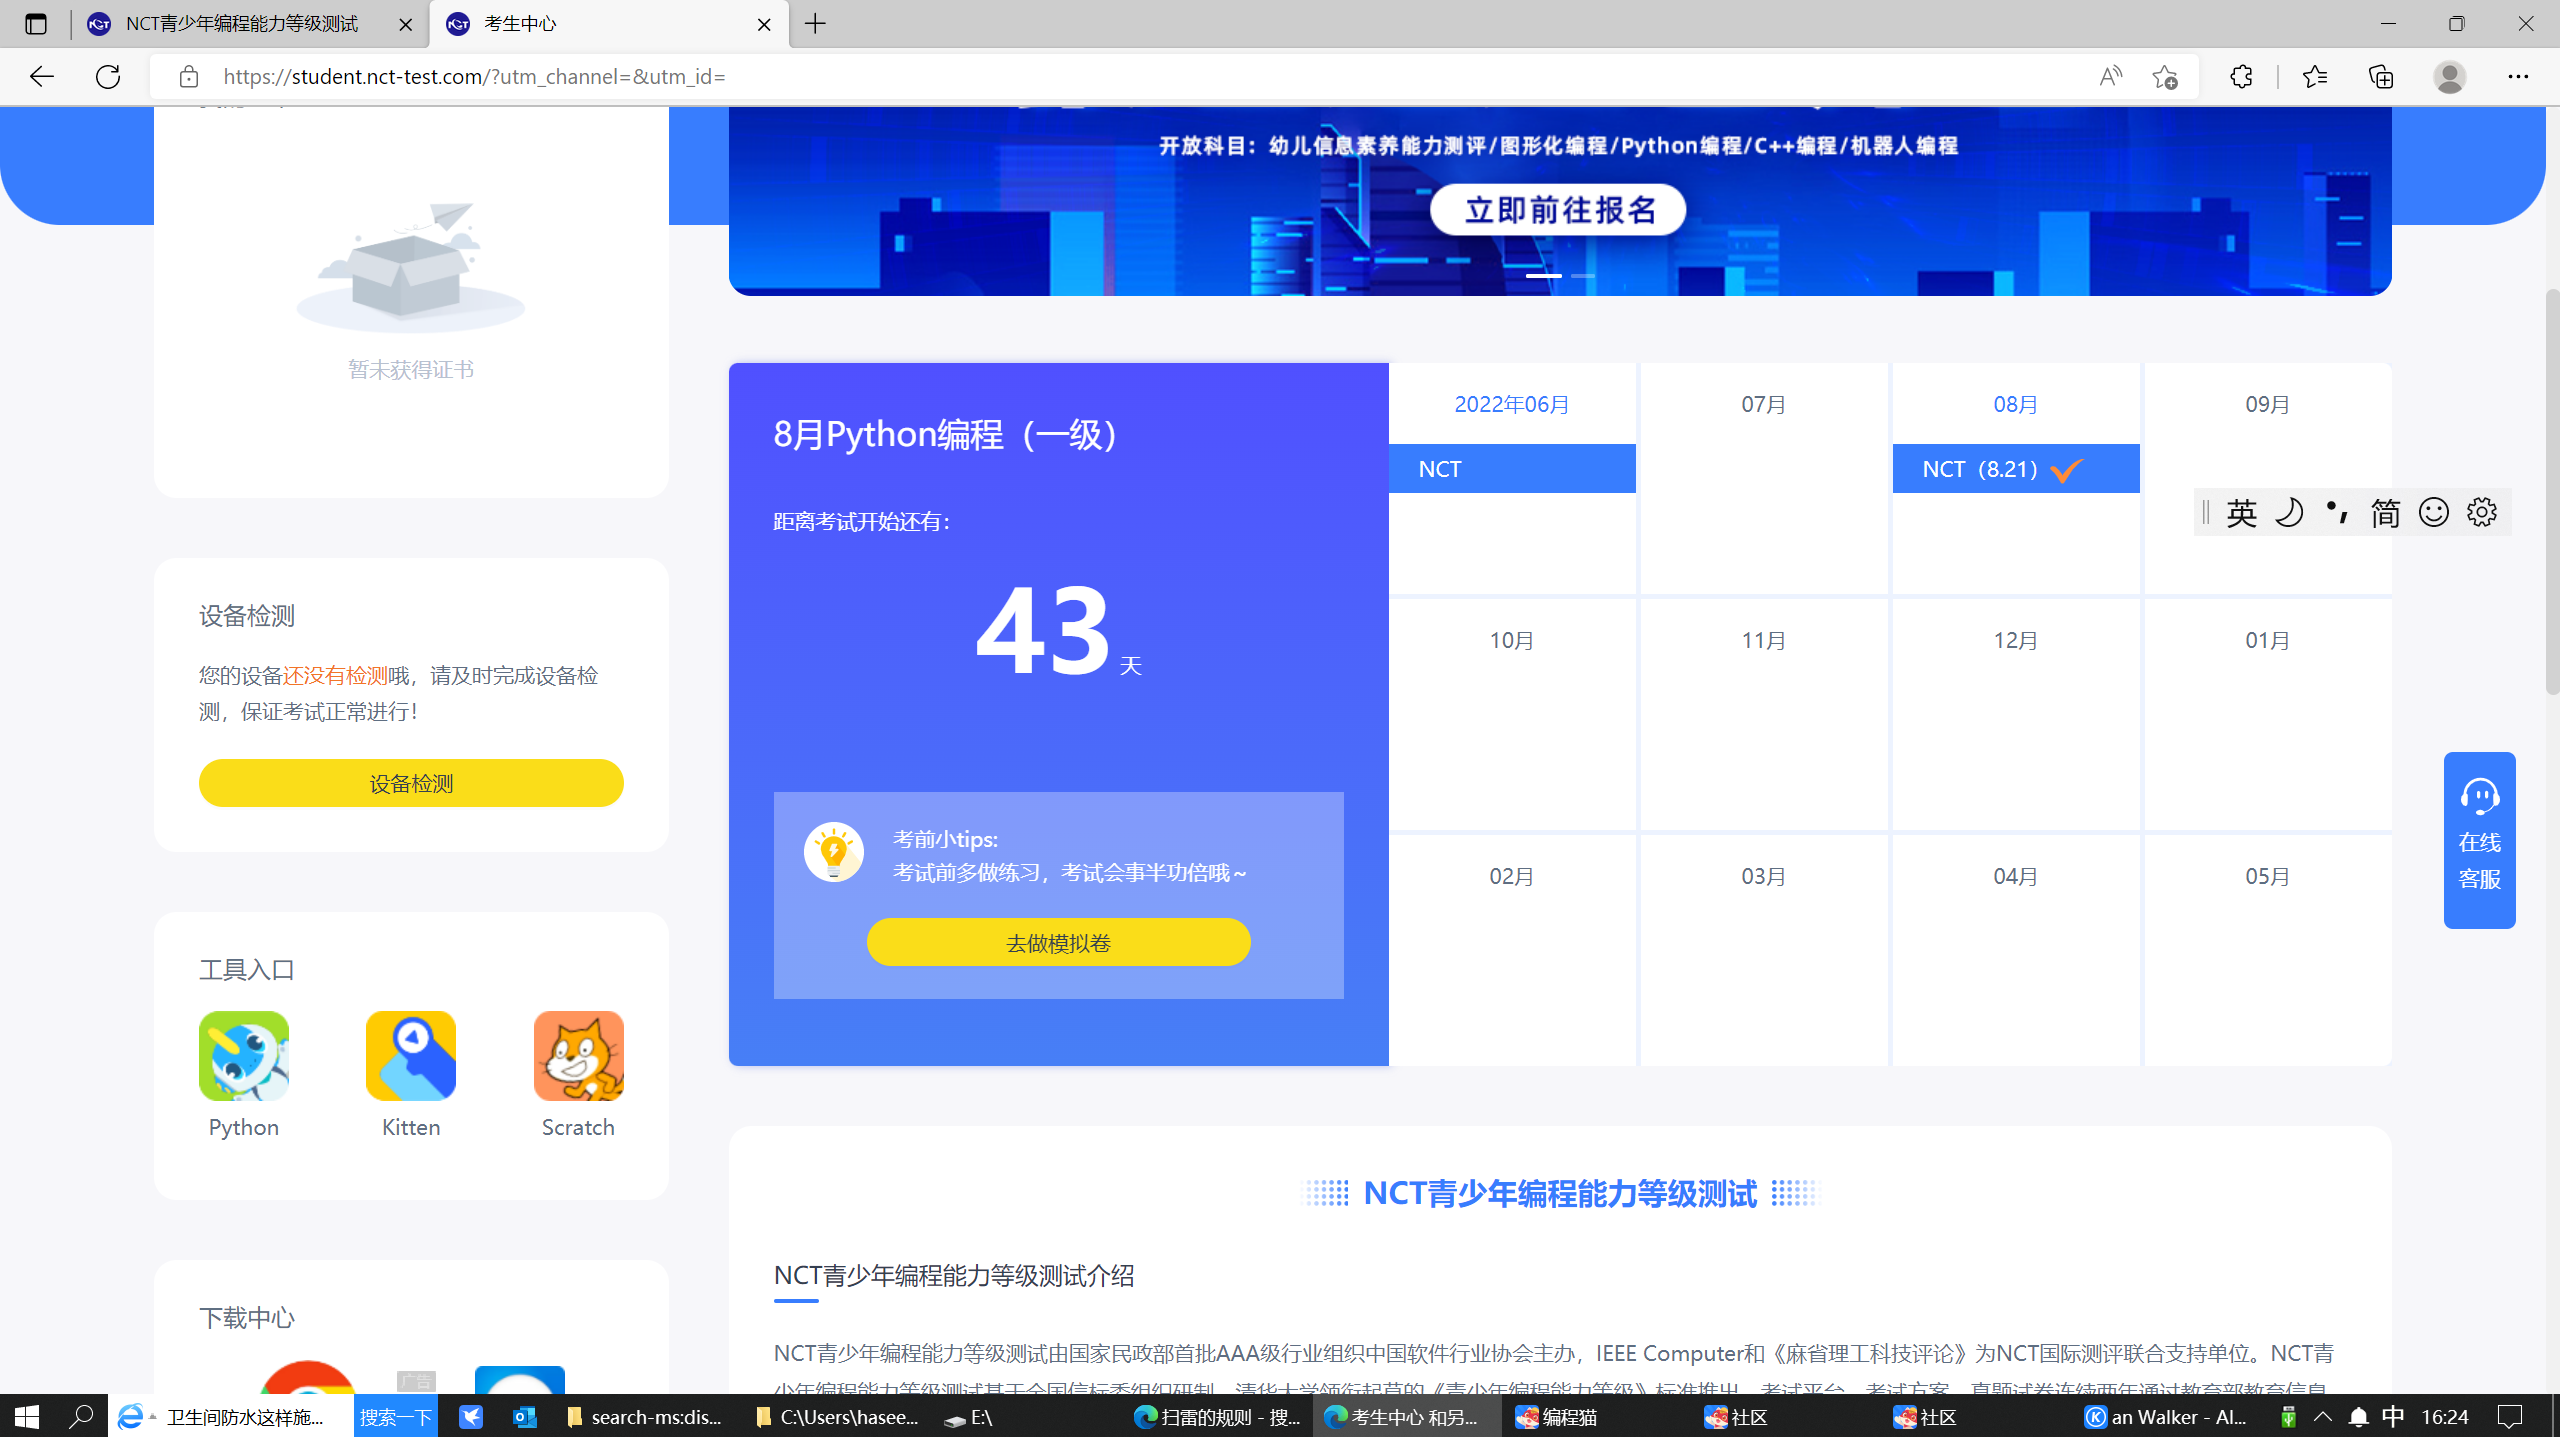
Task: Select the 考生中心 browser tab
Action: click(609, 24)
